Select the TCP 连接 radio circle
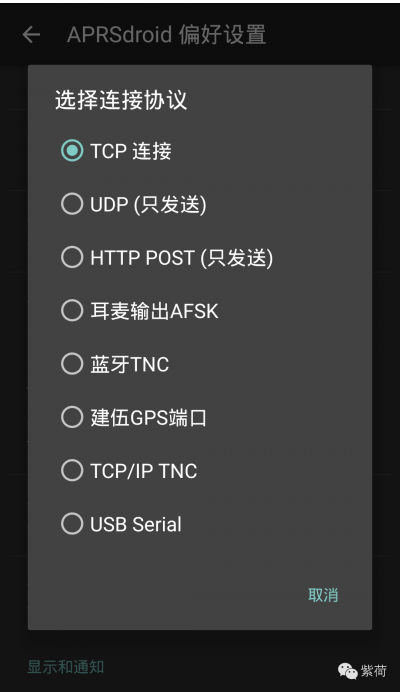Image resolution: width=400 pixels, height=692 pixels. click(72, 150)
